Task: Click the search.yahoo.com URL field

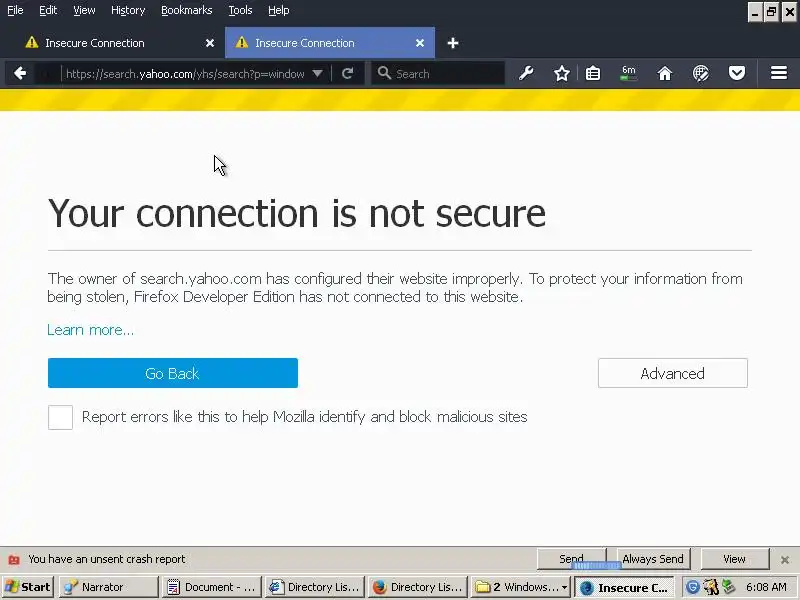Action: coord(185,73)
